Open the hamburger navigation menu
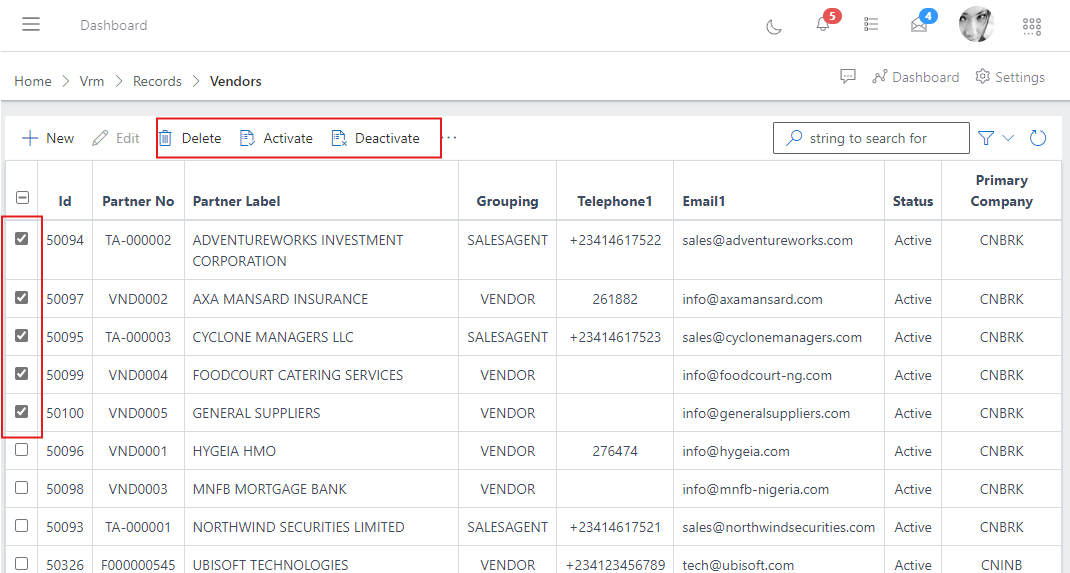The height and width of the screenshot is (573, 1070). click(31, 25)
